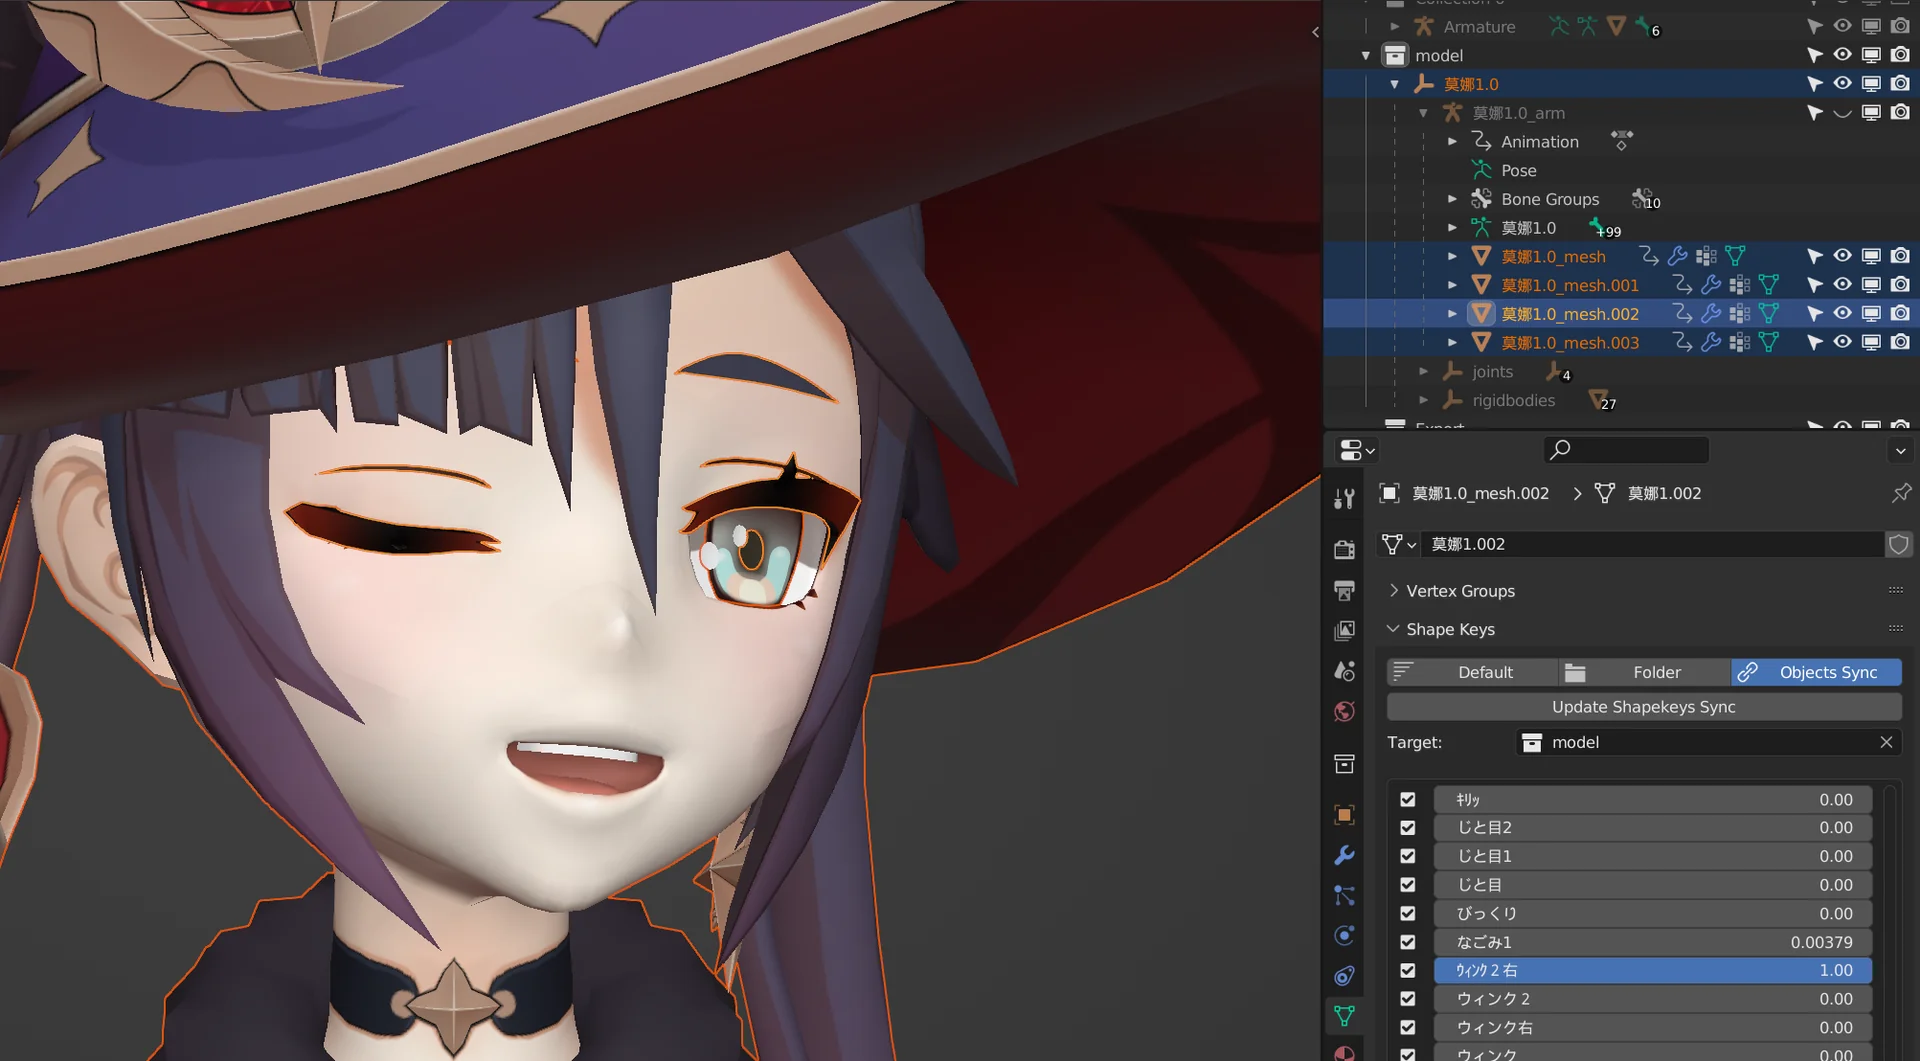
Task: Expand Bone Groups in the outliner
Action: click(1452, 199)
